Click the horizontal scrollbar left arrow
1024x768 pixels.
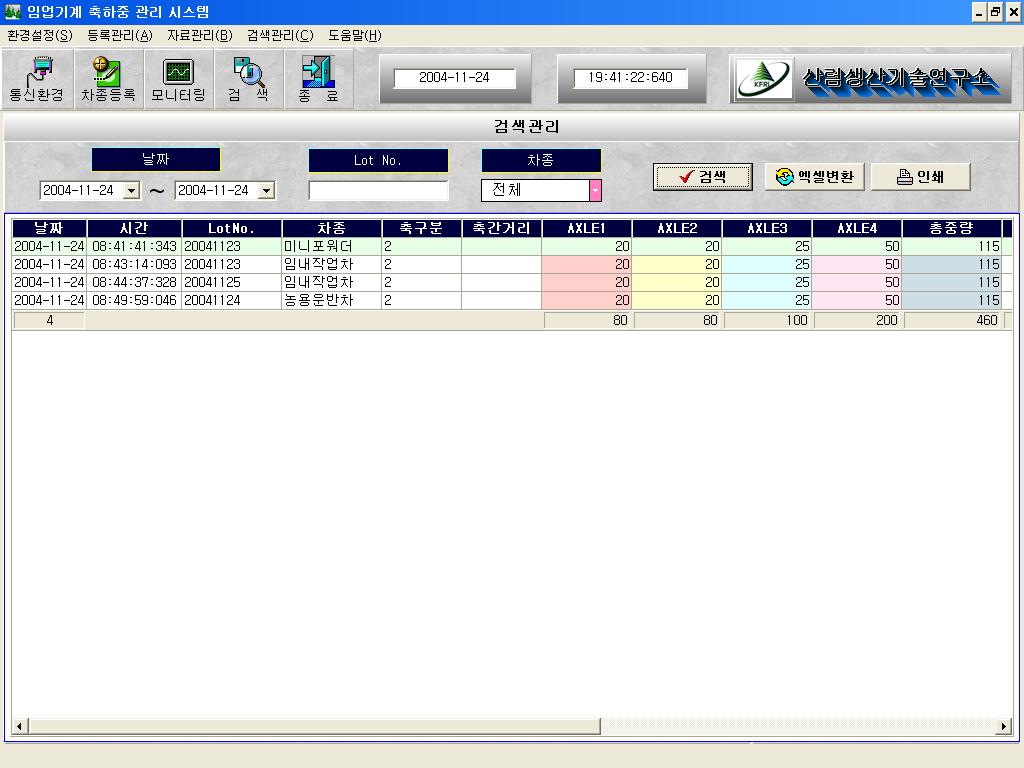click(x=20, y=726)
